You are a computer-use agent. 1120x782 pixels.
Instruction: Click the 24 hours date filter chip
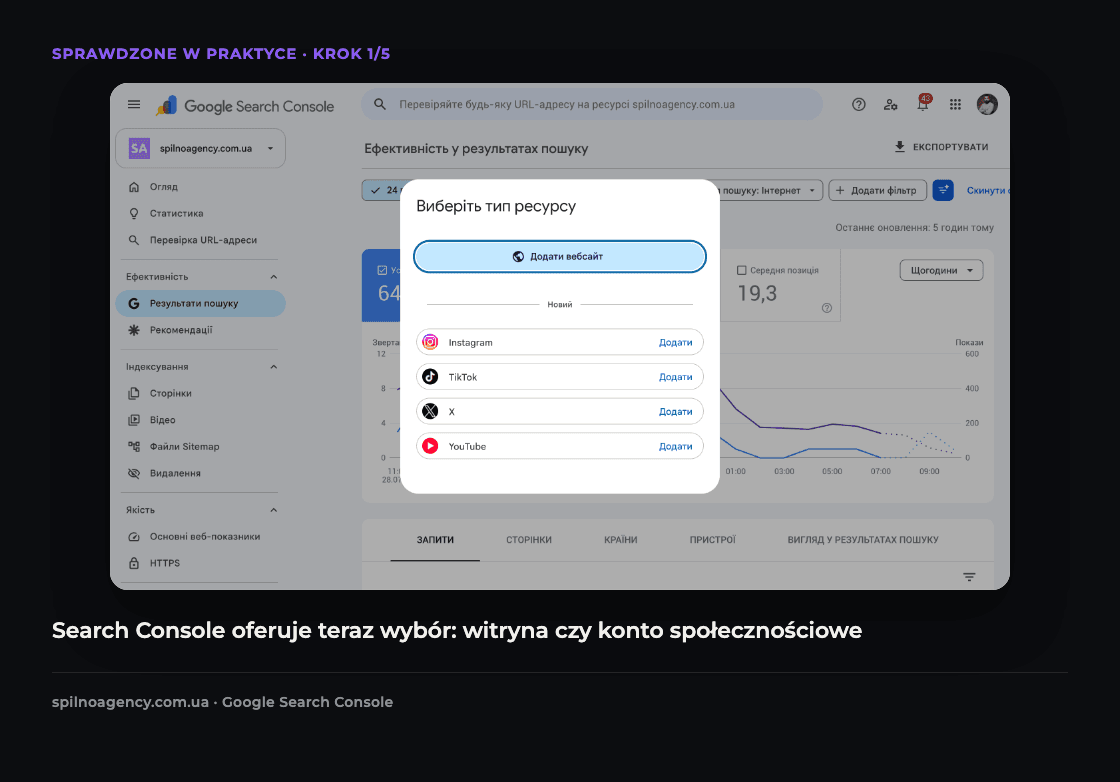coord(381,190)
